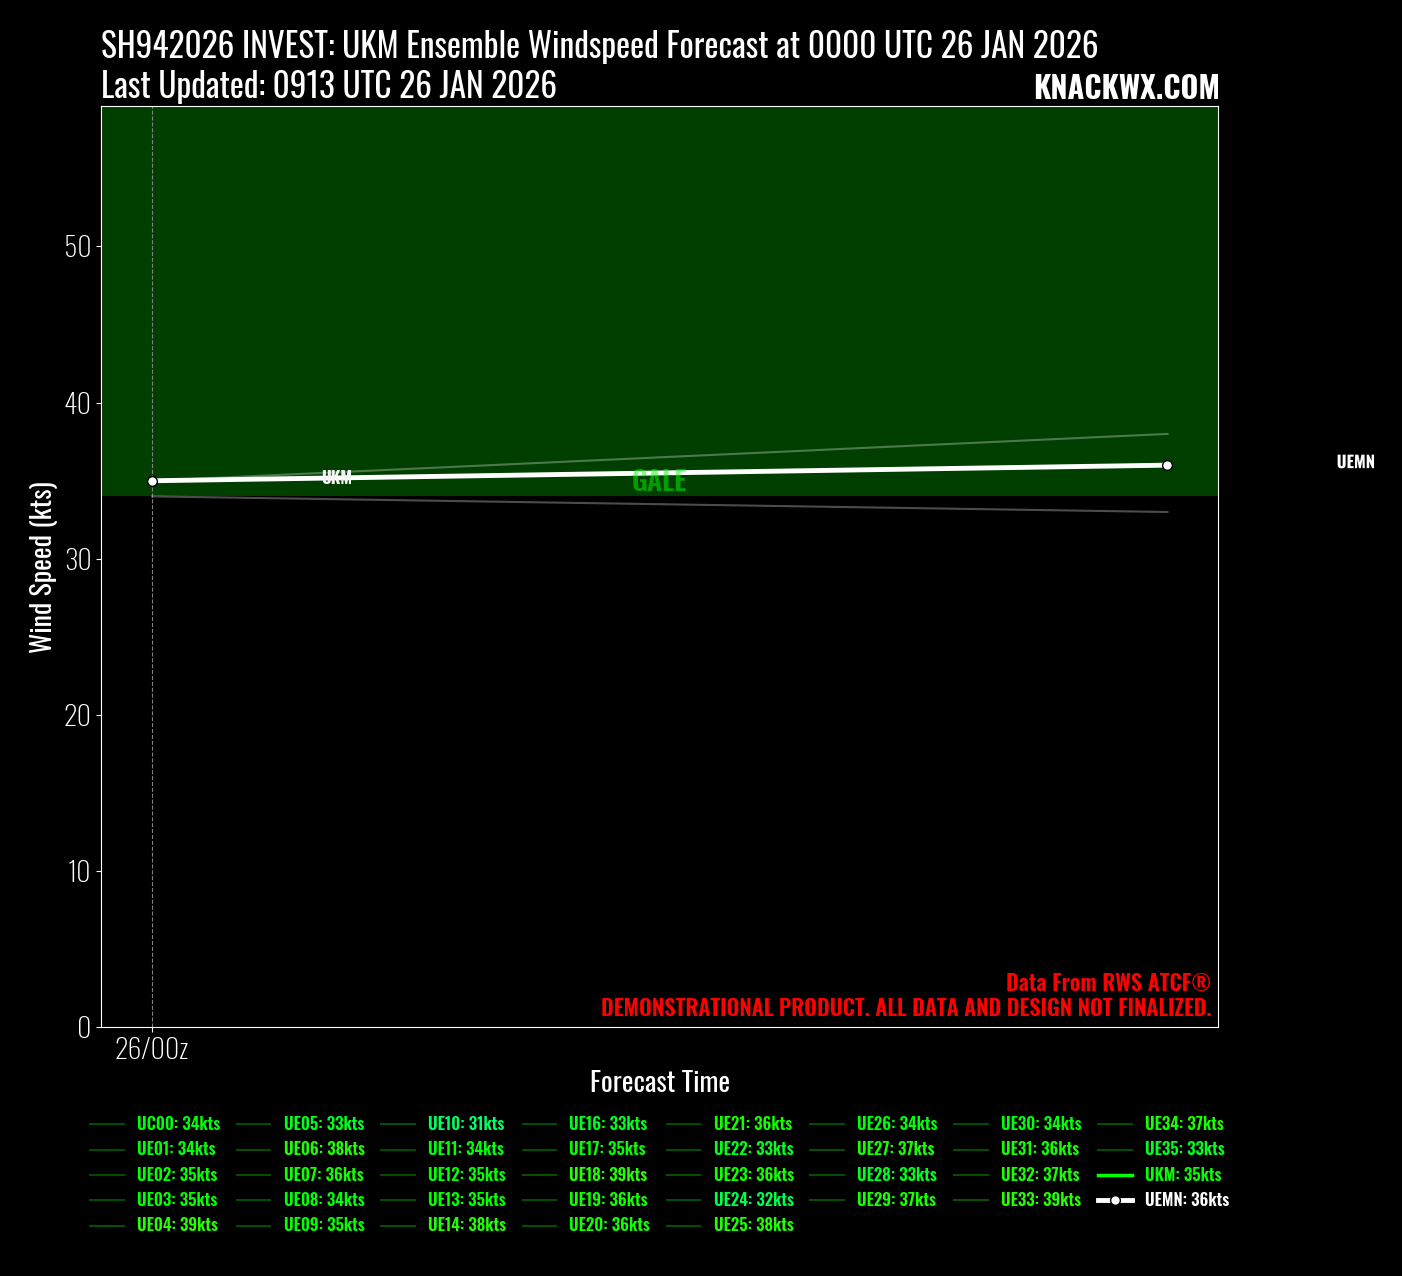Click the UEMN label right of the chart
The height and width of the screenshot is (1276, 1402).
pyautogui.click(x=1355, y=462)
